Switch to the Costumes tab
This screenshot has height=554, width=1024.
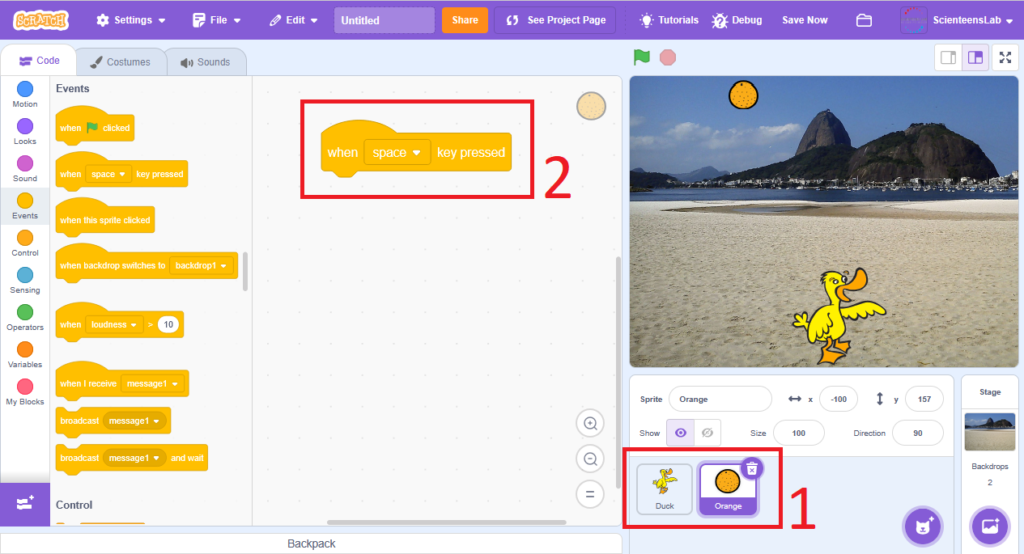point(120,62)
